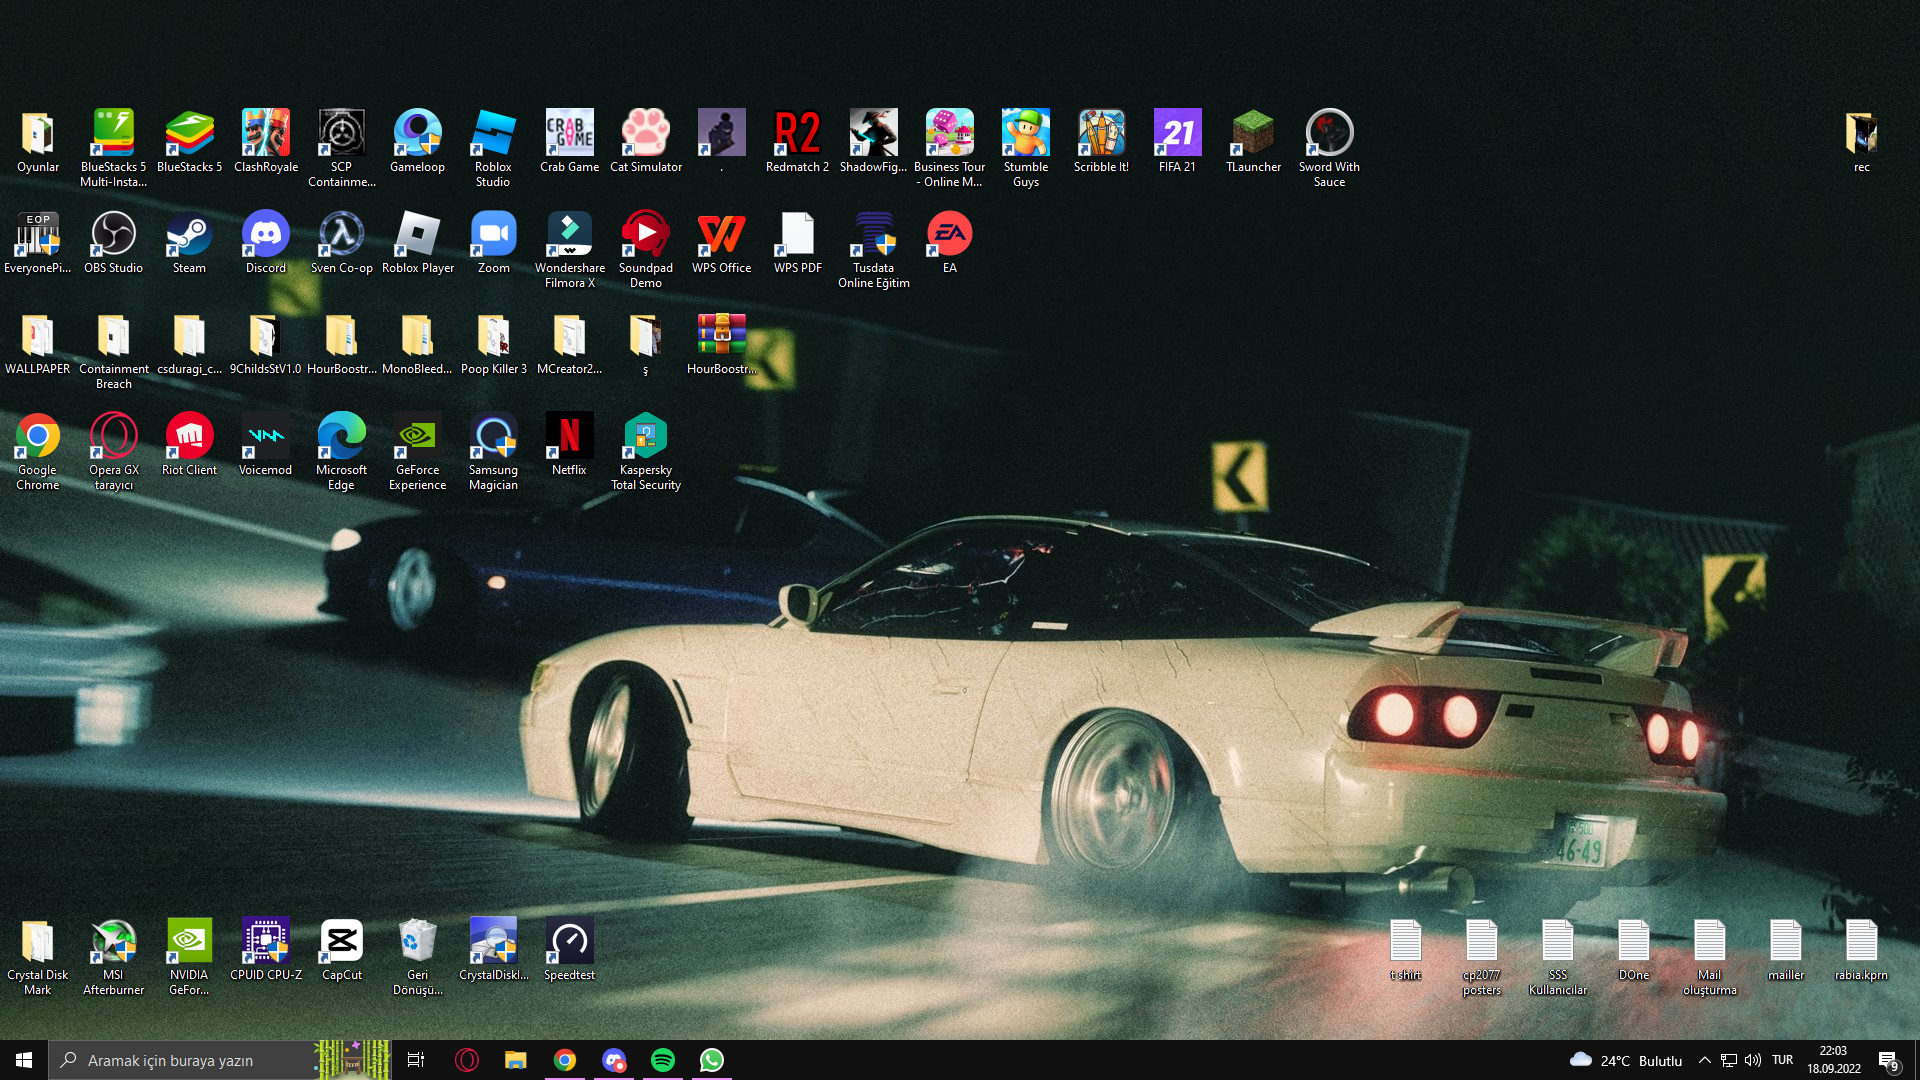Open Scribble It! shortcut

(1101, 140)
